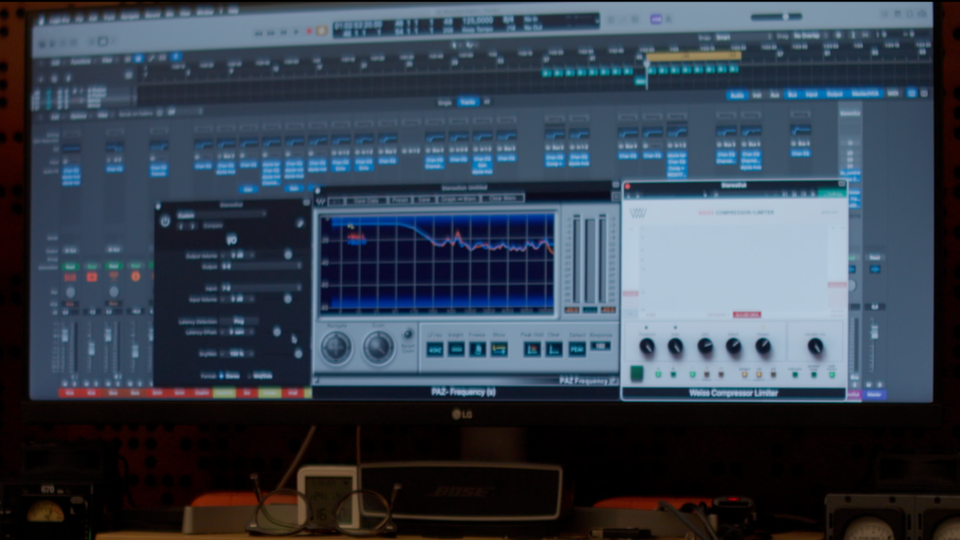Click the yellow cycle range in ruler
960x540 pixels.
point(694,56)
